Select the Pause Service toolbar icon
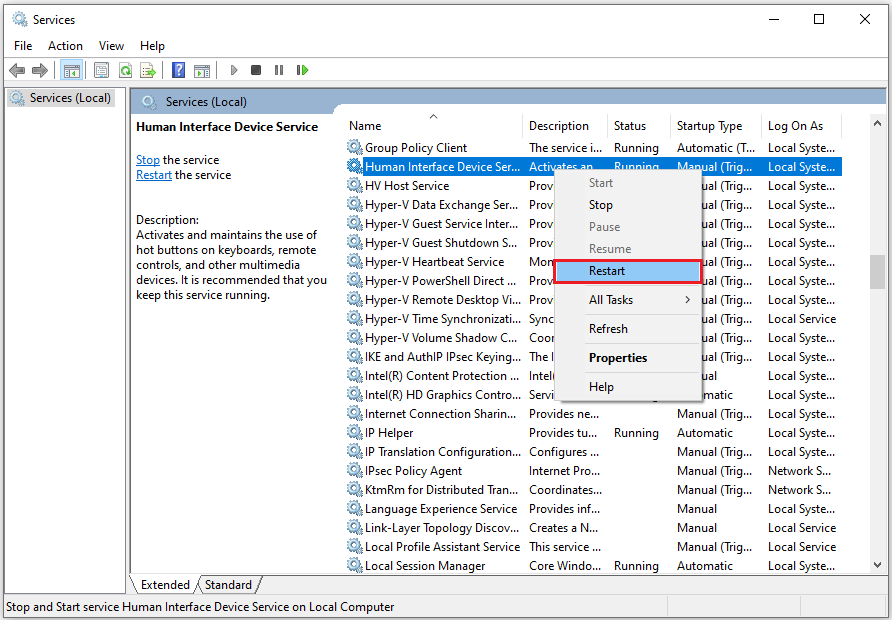 [278, 70]
